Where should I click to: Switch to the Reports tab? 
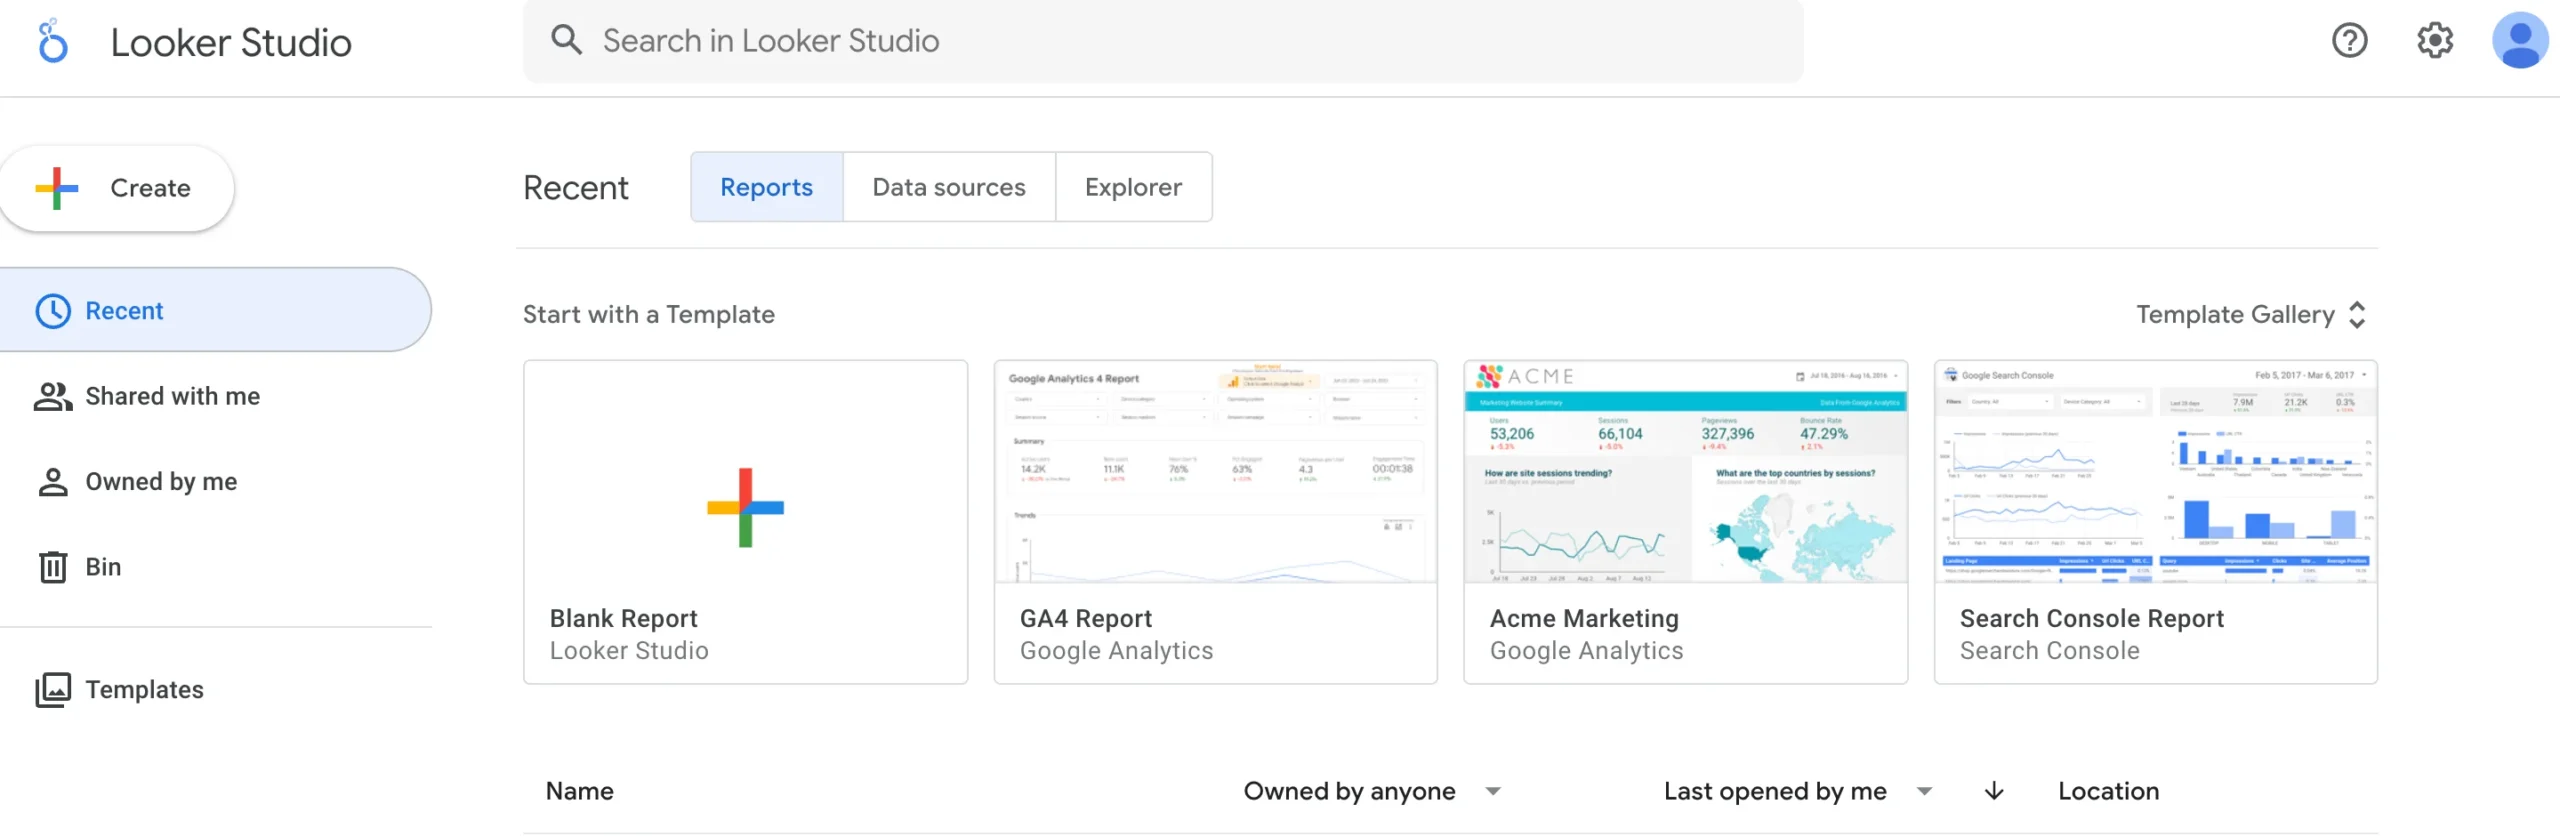pos(767,187)
